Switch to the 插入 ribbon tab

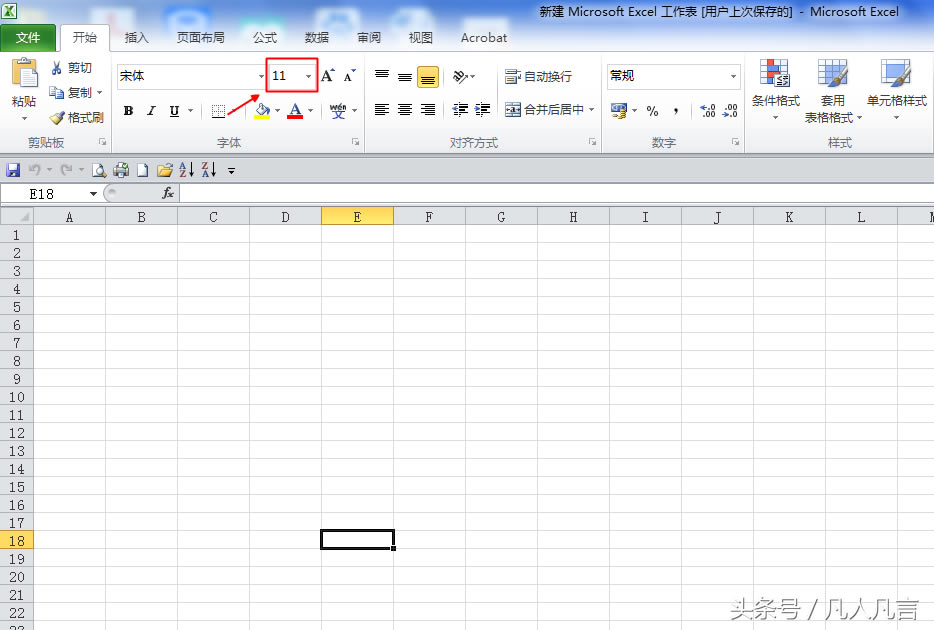pos(137,38)
